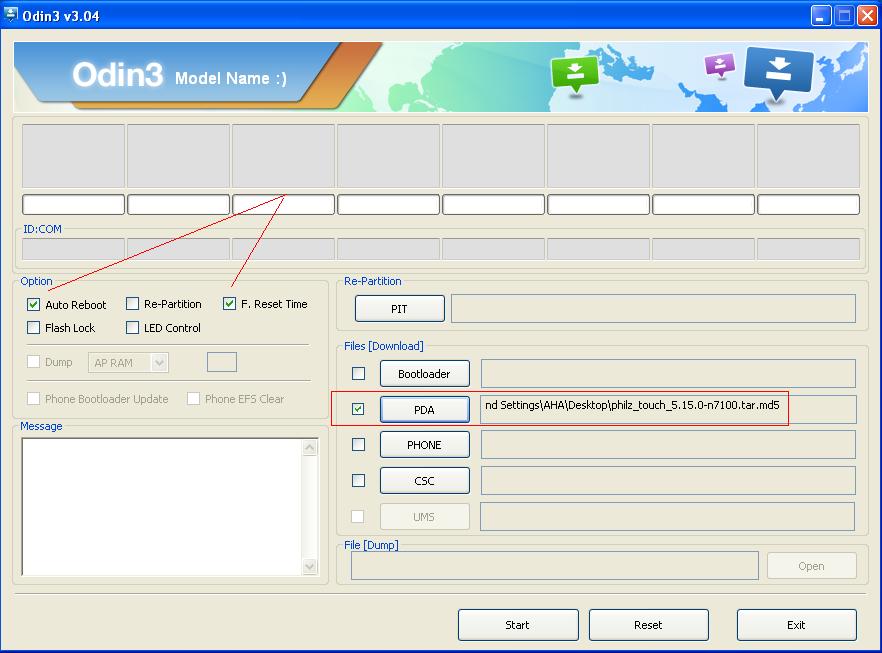The height and width of the screenshot is (653, 882).
Task: Click the large blue download bubble icon
Action: [x=778, y=73]
